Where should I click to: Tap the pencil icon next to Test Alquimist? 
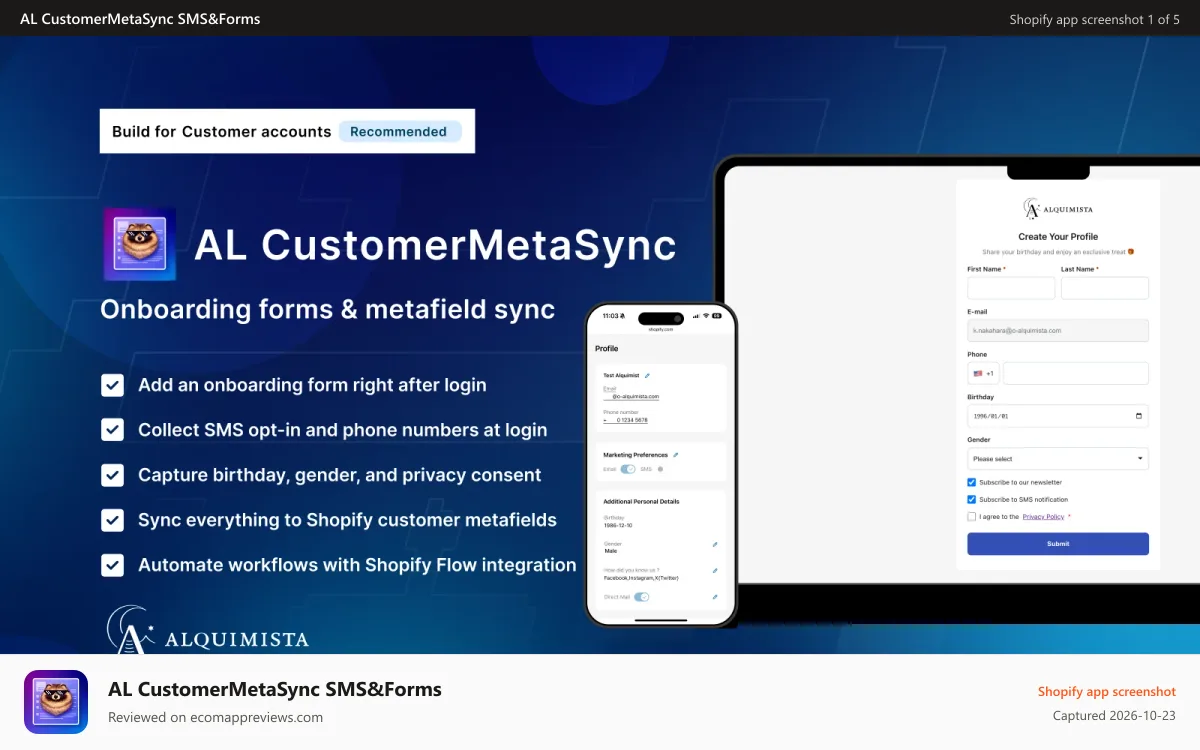647,375
